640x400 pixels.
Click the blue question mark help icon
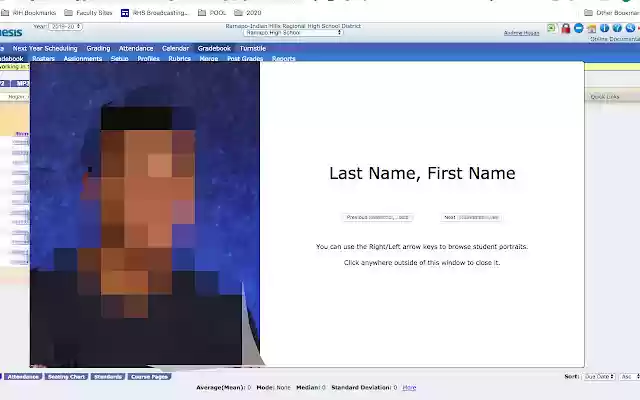pos(617,28)
